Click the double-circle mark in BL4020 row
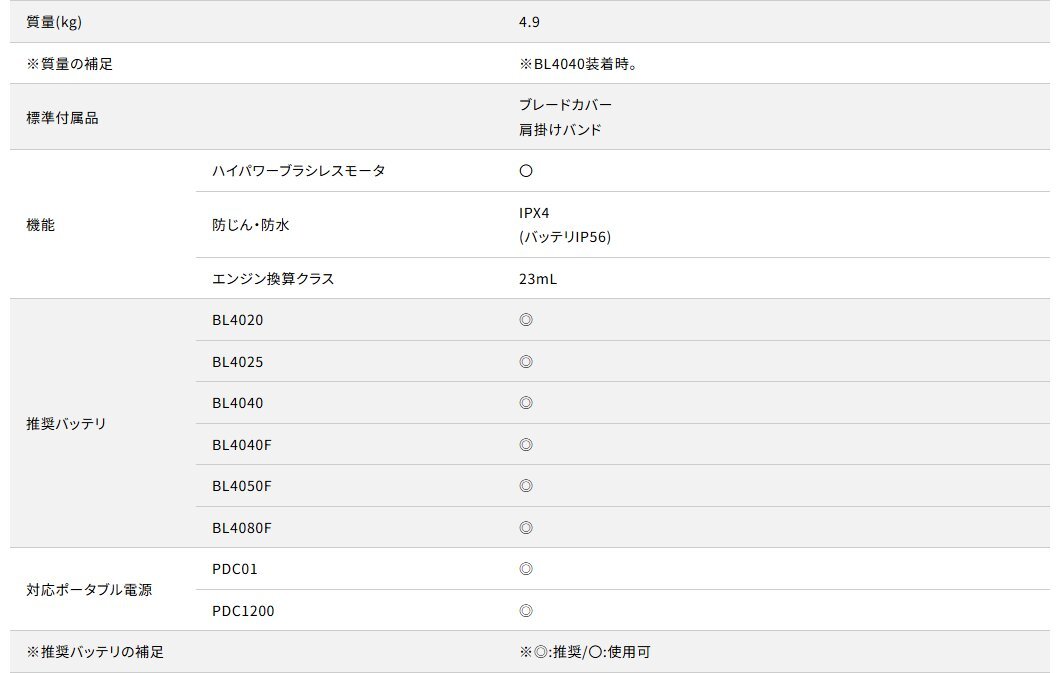 click(526, 320)
